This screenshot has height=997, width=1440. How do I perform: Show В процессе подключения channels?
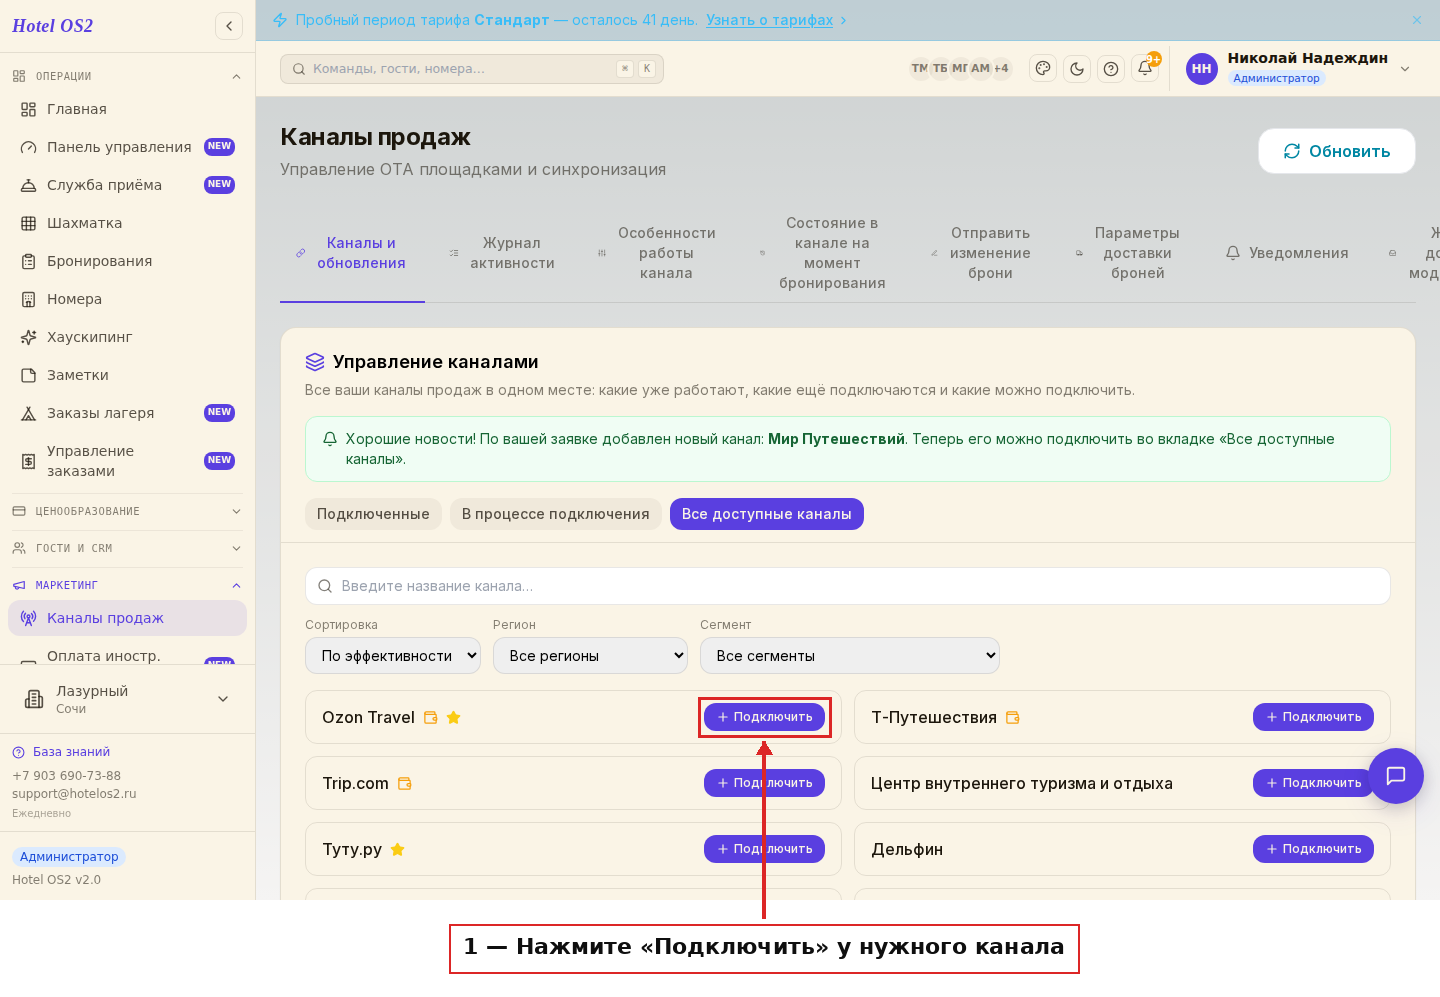tap(556, 514)
